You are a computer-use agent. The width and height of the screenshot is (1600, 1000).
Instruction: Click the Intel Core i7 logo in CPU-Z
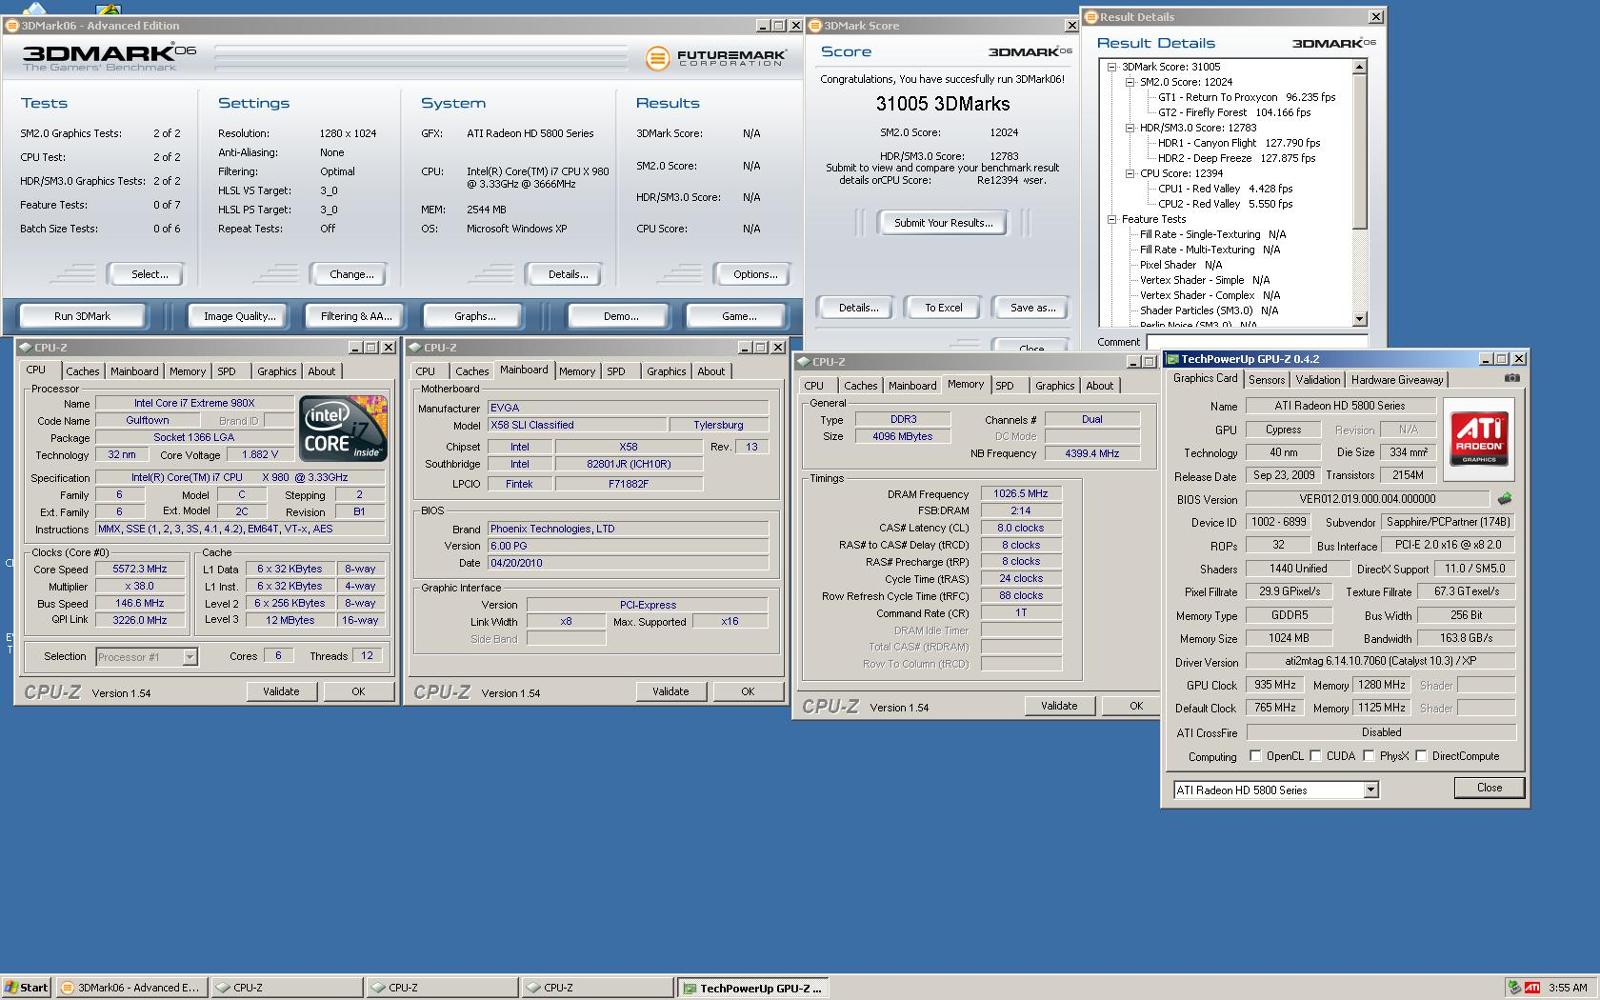click(343, 428)
